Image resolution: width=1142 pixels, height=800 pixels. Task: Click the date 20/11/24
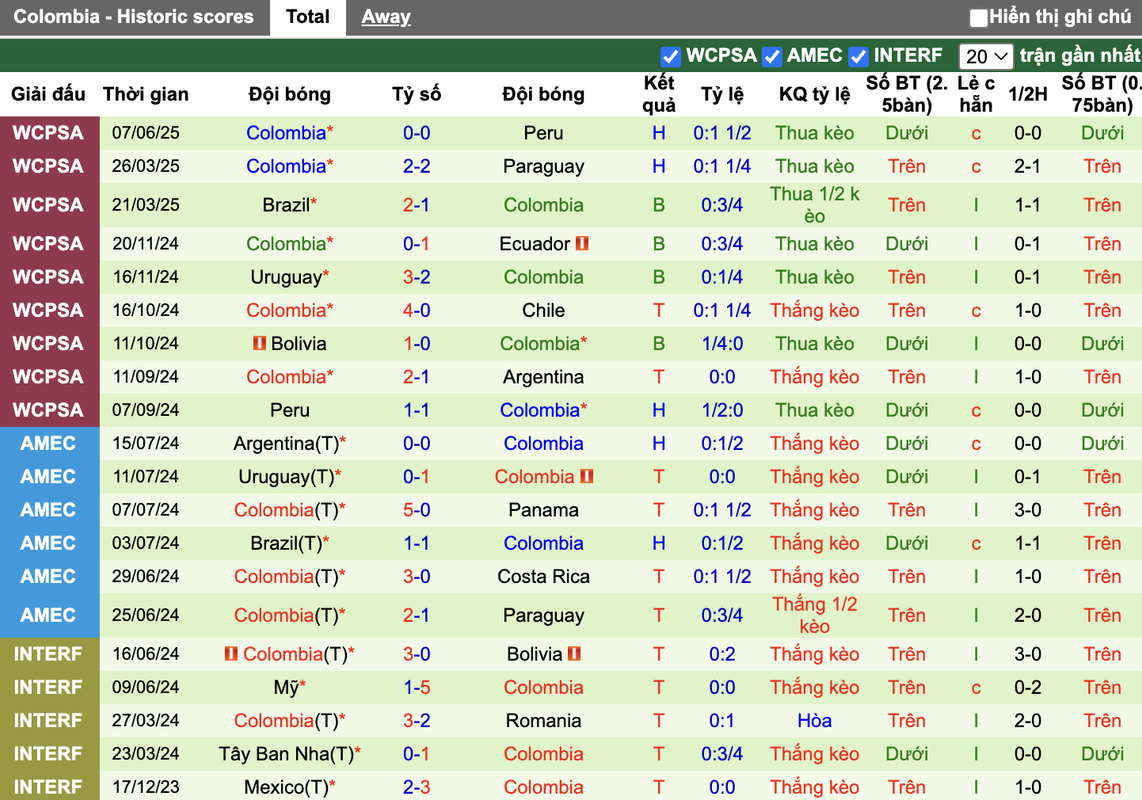click(x=146, y=244)
